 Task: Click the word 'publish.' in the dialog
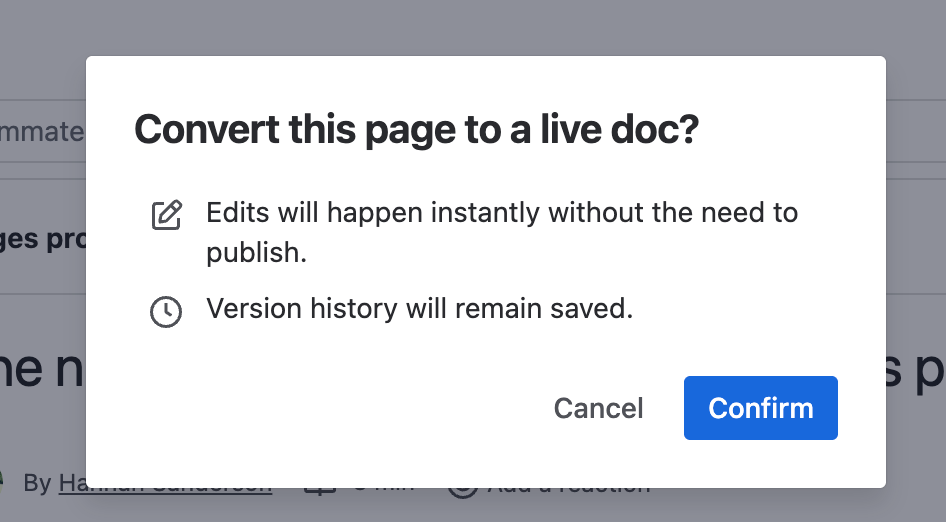[256, 252]
